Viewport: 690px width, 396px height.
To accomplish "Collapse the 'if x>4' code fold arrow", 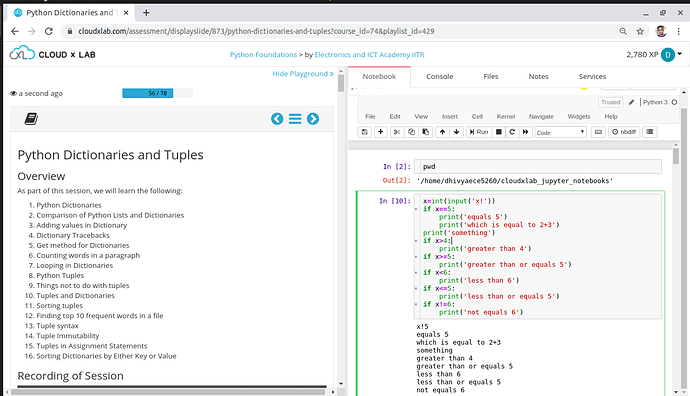I will coord(416,241).
